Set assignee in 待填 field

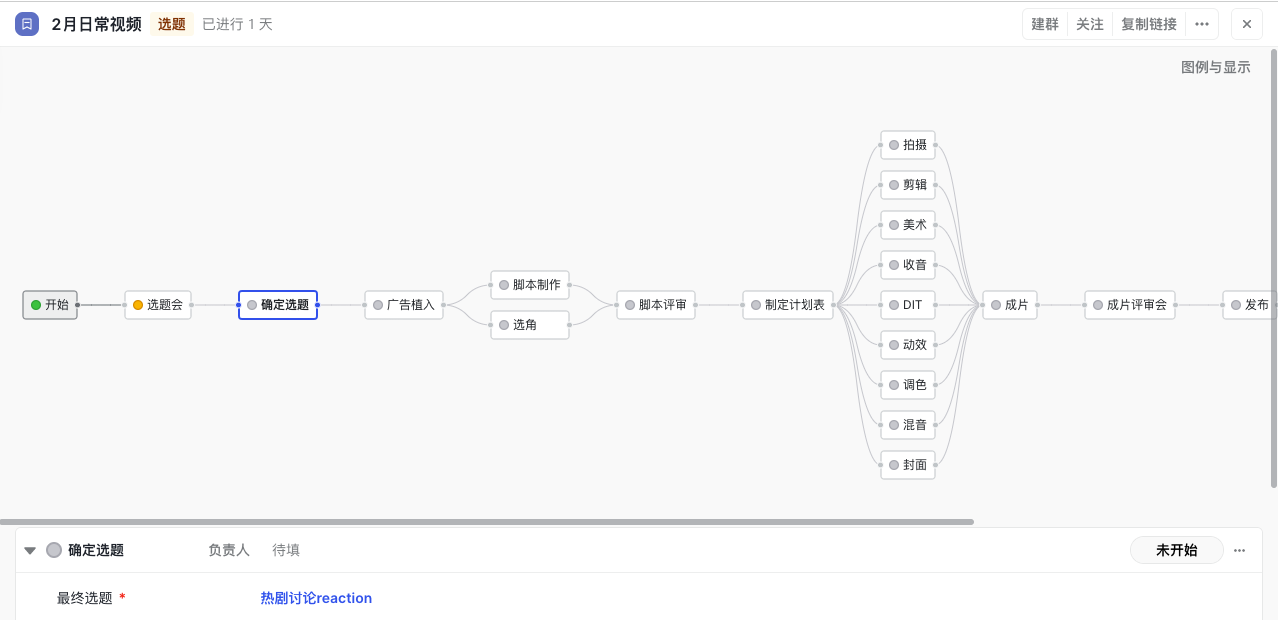(x=286, y=550)
